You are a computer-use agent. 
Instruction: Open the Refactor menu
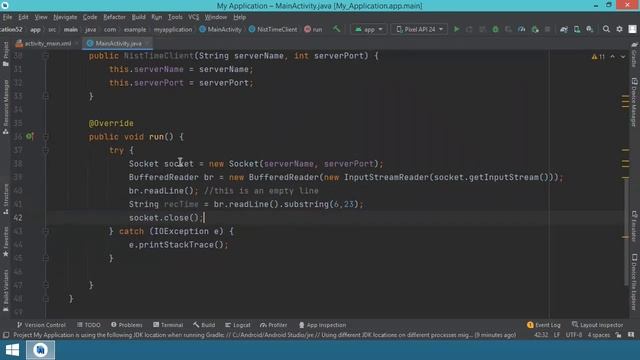pyautogui.click(x=114, y=17)
